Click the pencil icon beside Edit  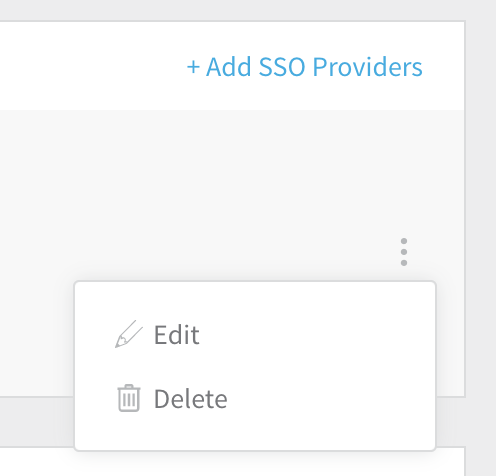pyautogui.click(x=129, y=334)
